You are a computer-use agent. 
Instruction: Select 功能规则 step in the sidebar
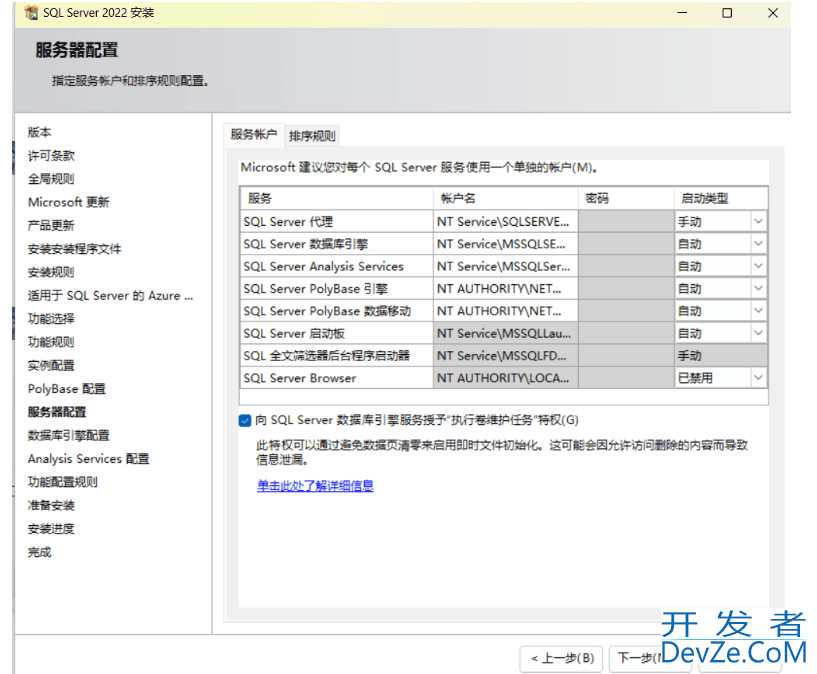click(51, 342)
